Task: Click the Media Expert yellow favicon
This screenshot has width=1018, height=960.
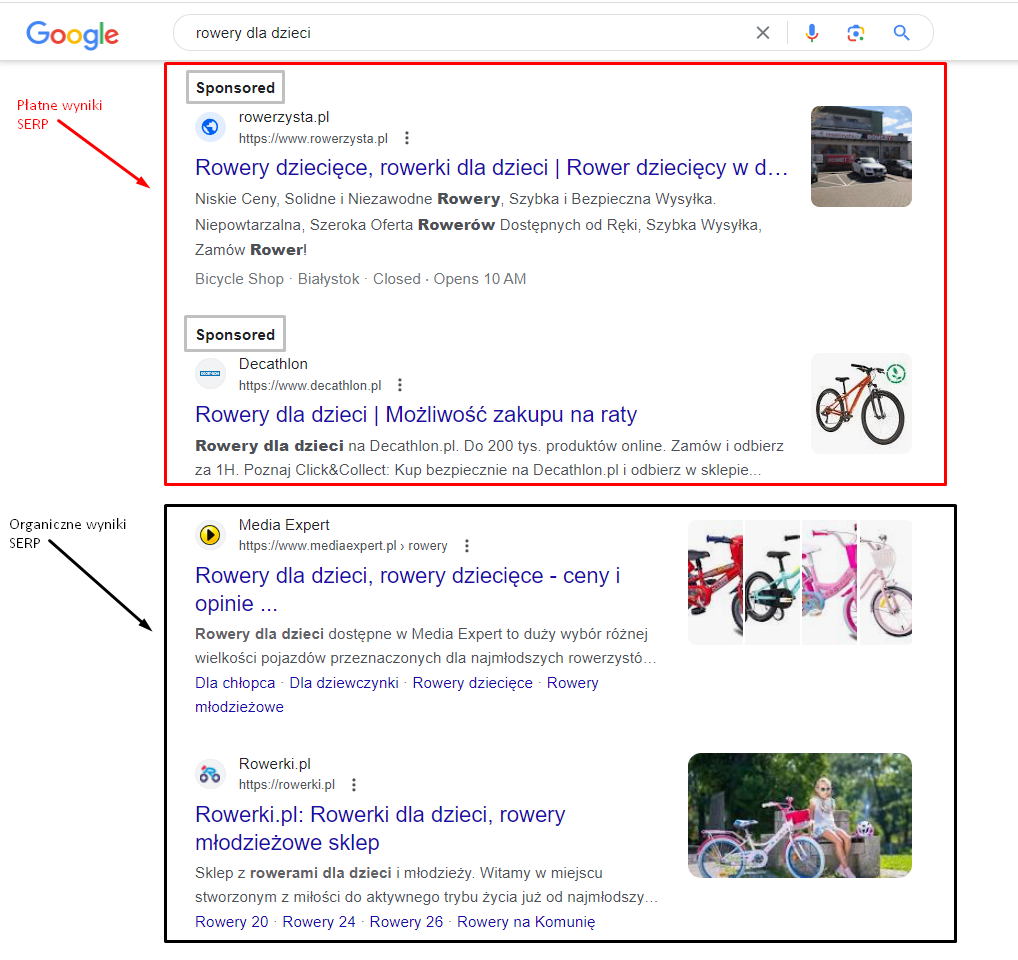Action: (210, 535)
